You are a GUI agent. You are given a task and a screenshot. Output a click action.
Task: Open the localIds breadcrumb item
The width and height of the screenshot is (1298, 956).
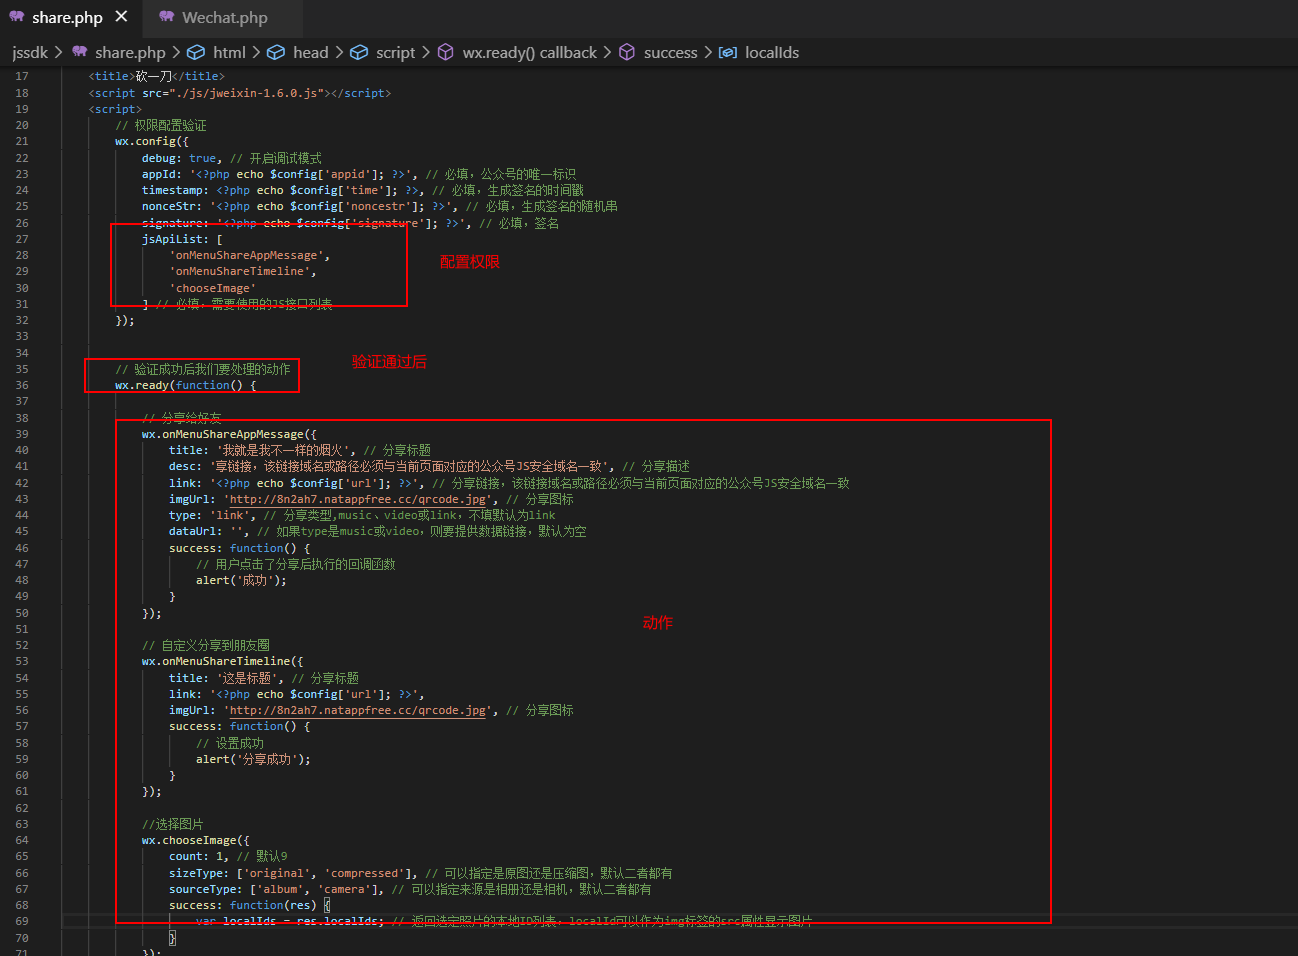tap(772, 52)
